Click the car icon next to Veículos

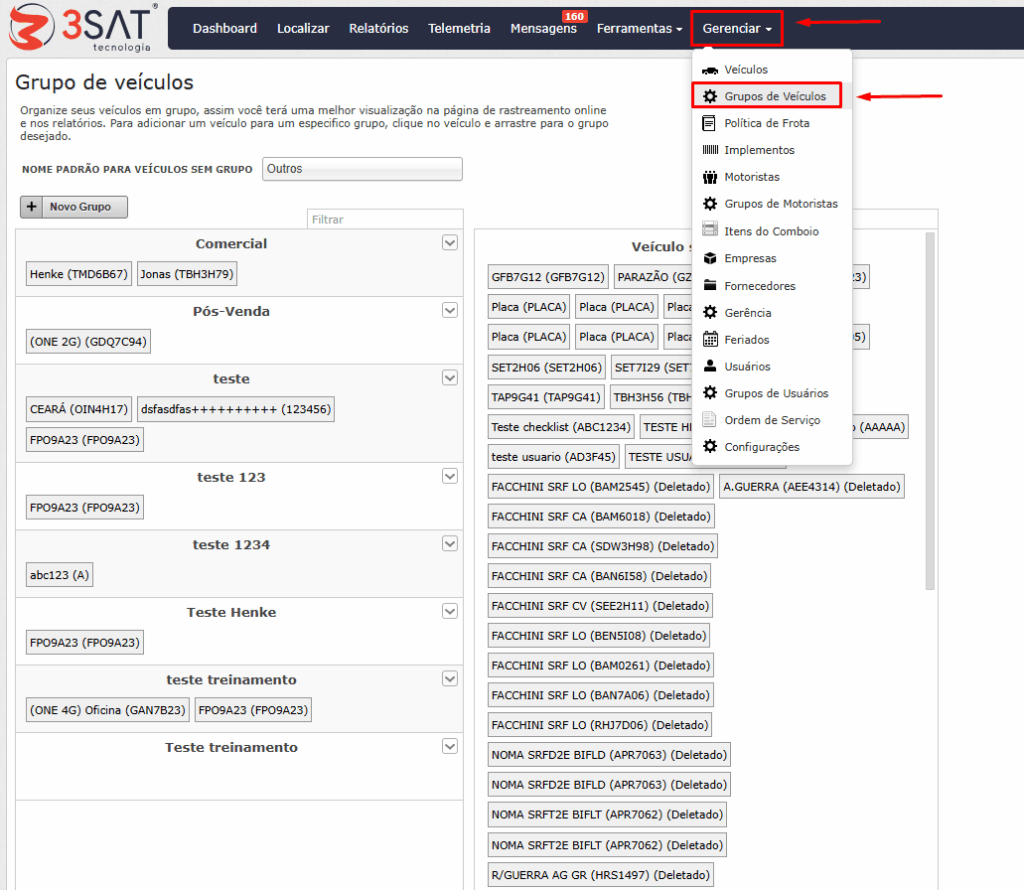(x=710, y=70)
